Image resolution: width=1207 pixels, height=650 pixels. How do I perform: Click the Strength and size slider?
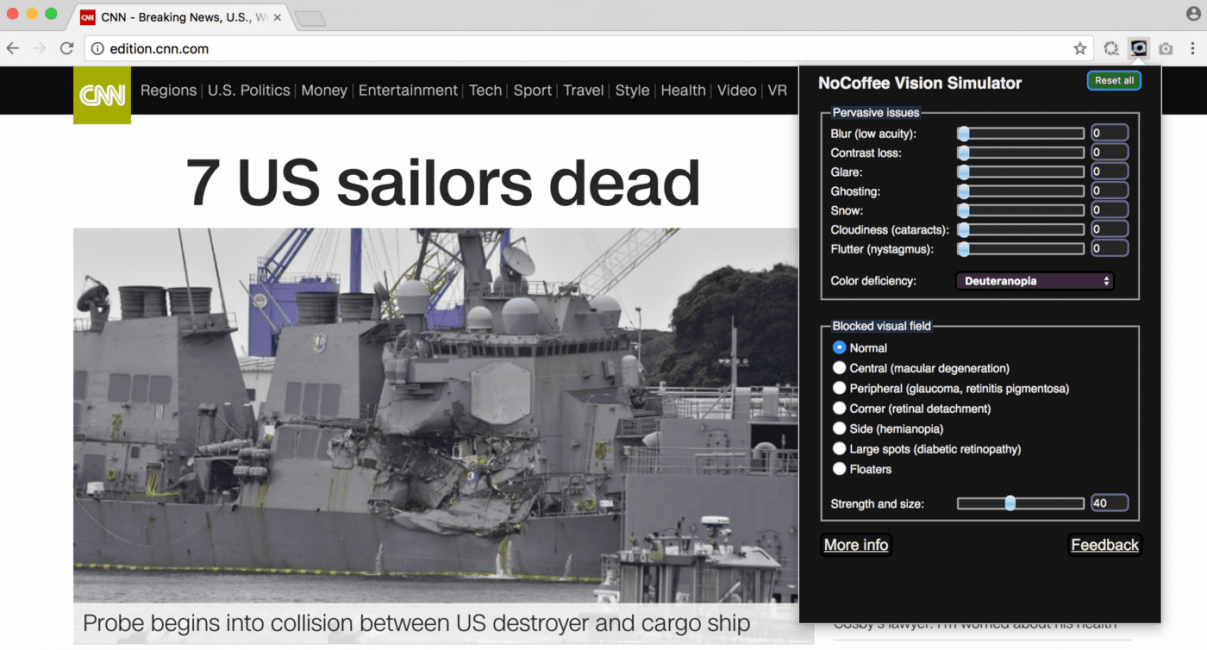click(1020, 503)
